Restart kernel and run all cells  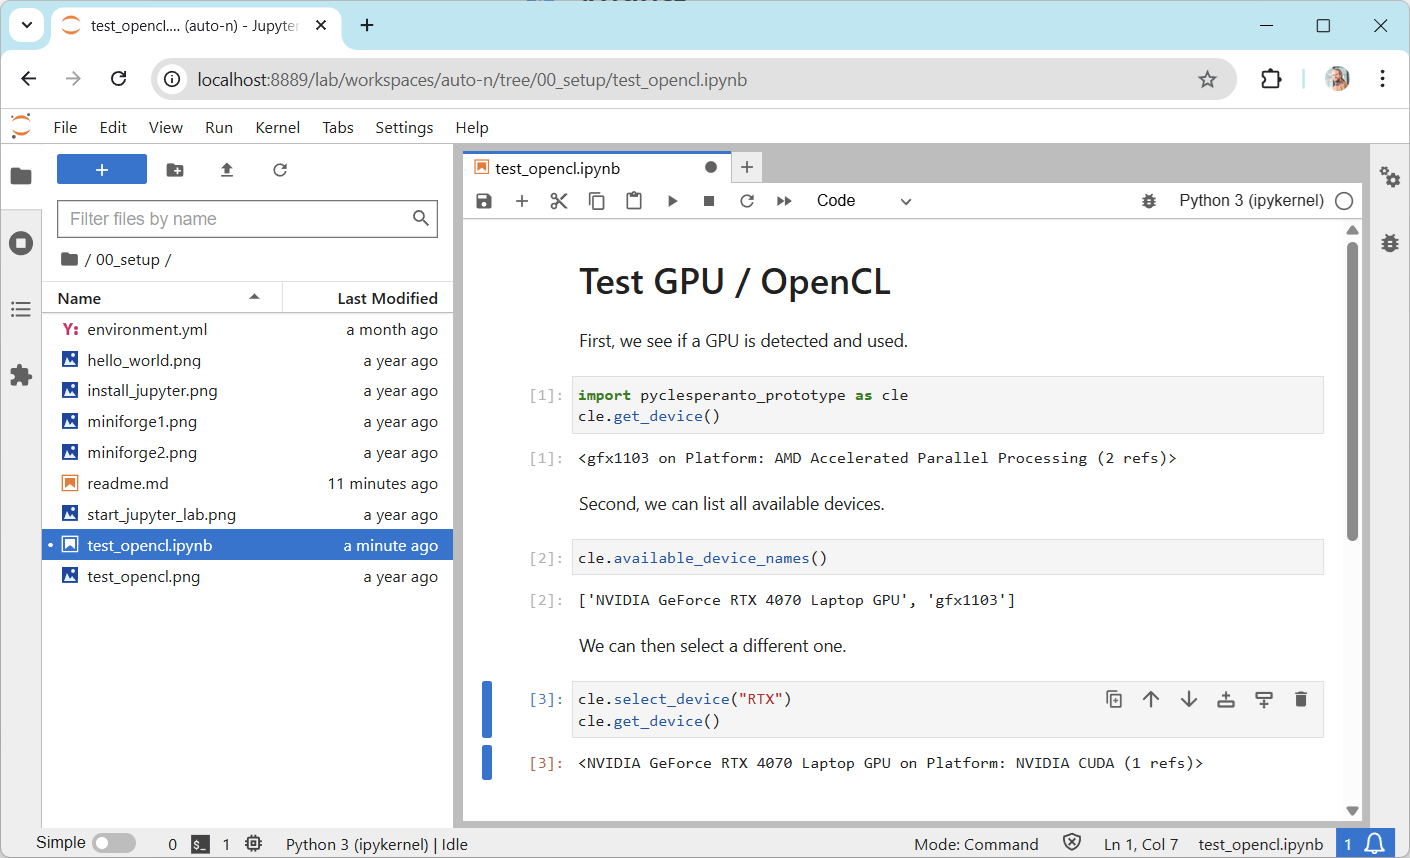784,201
